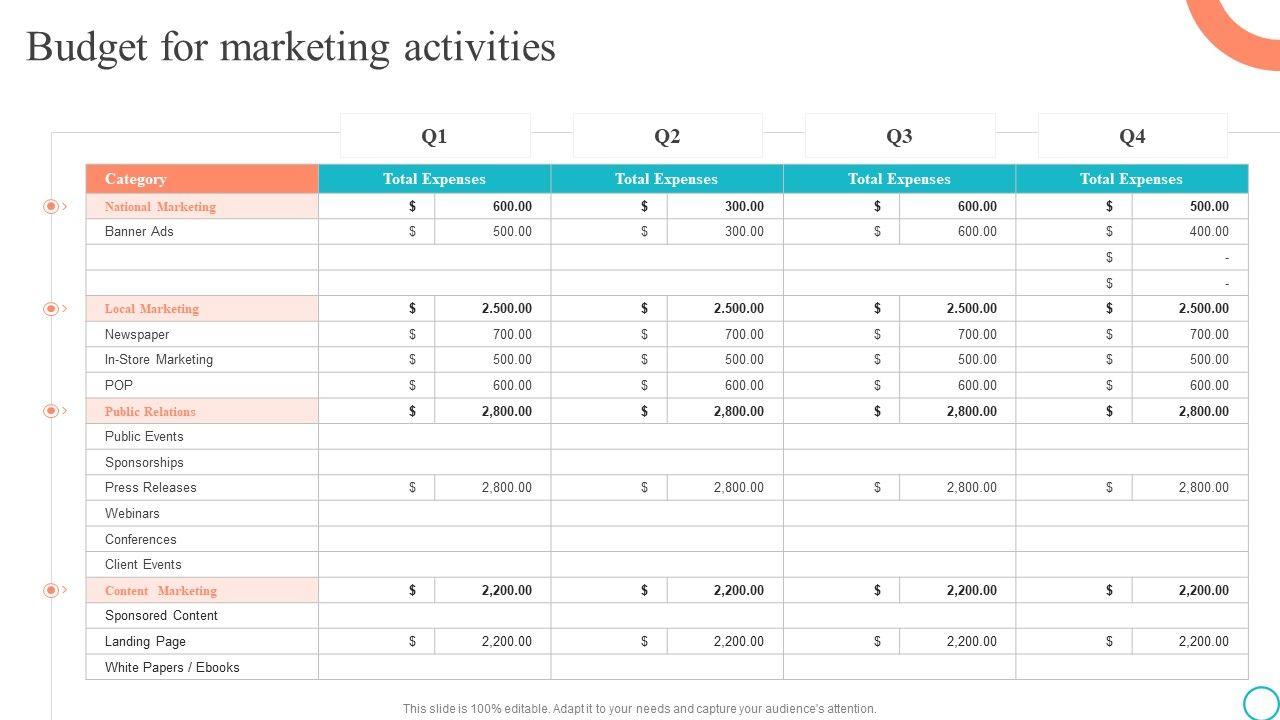Click the slide title Budget for marketing activities
This screenshot has height=720, width=1280.
pos(291,47)
